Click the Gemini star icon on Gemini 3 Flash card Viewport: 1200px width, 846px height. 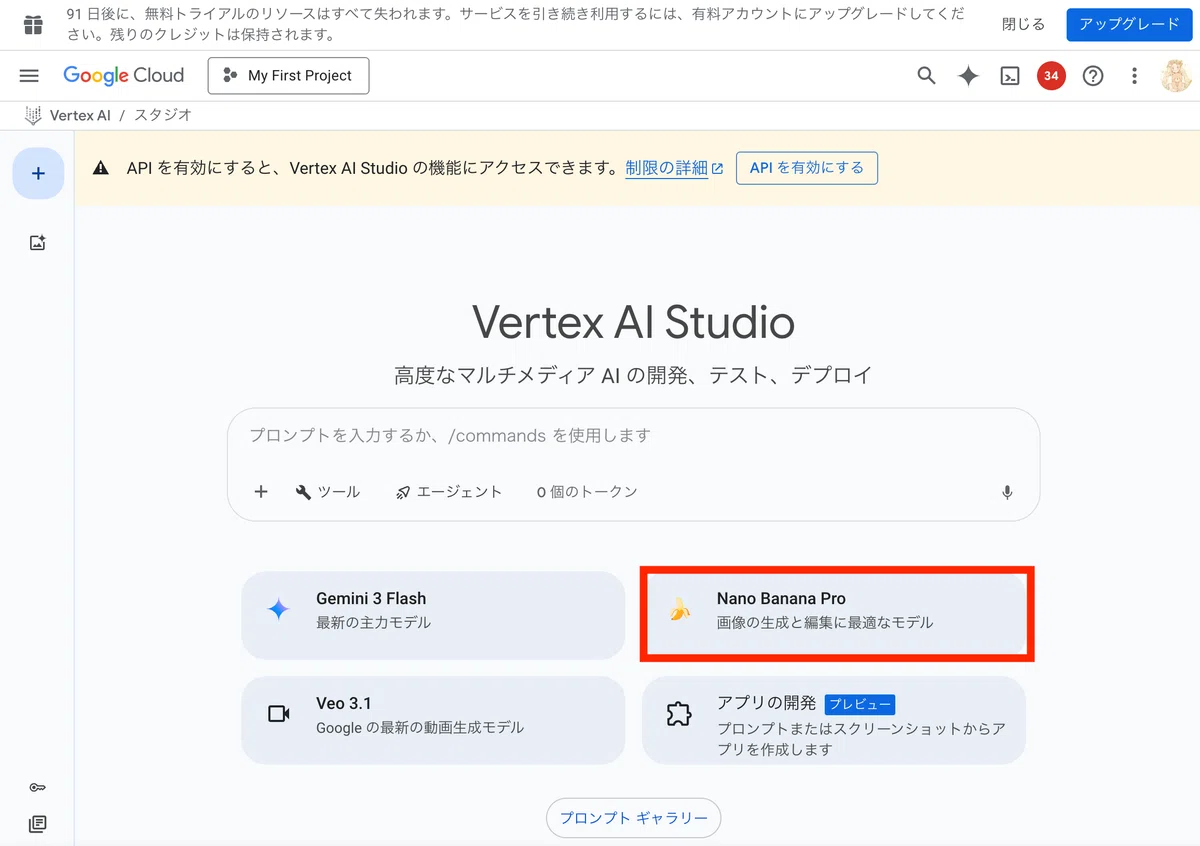[x=279, y=609]
